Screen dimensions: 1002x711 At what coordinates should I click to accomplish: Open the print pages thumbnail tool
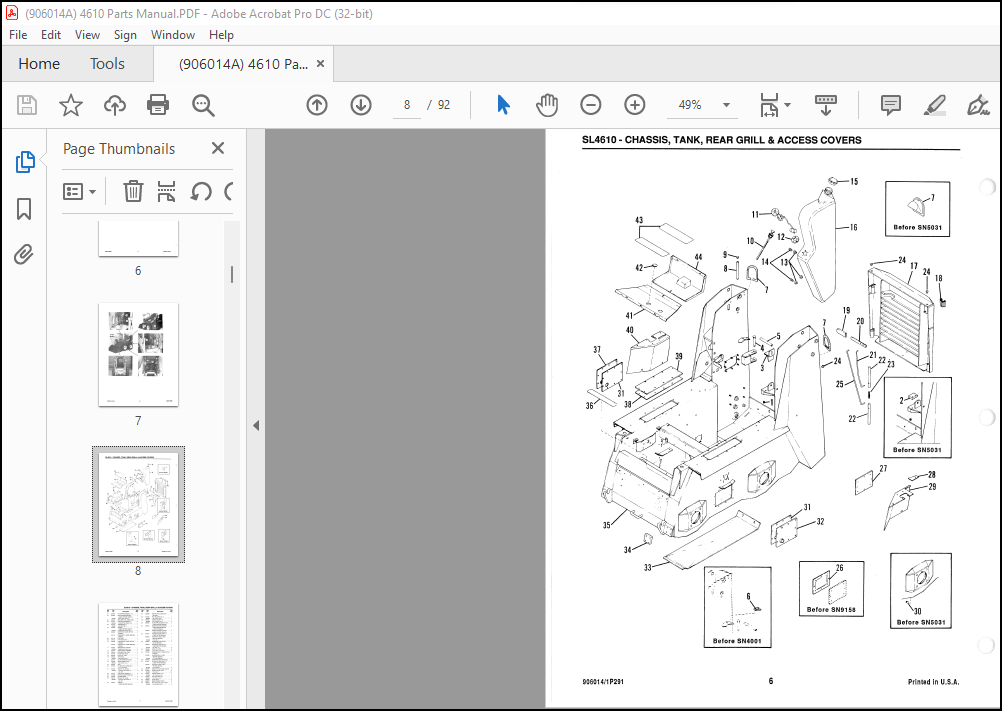pyautogui.click(x=166, y=191)
